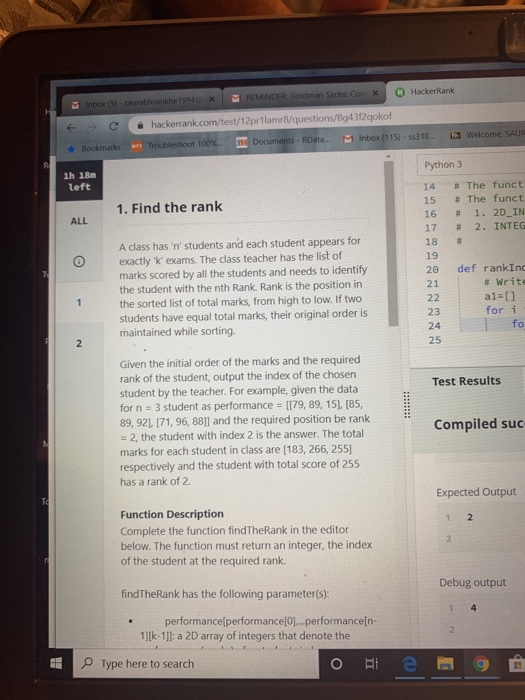
Task: Reload the HackerRank page
Action: point(113,126)
